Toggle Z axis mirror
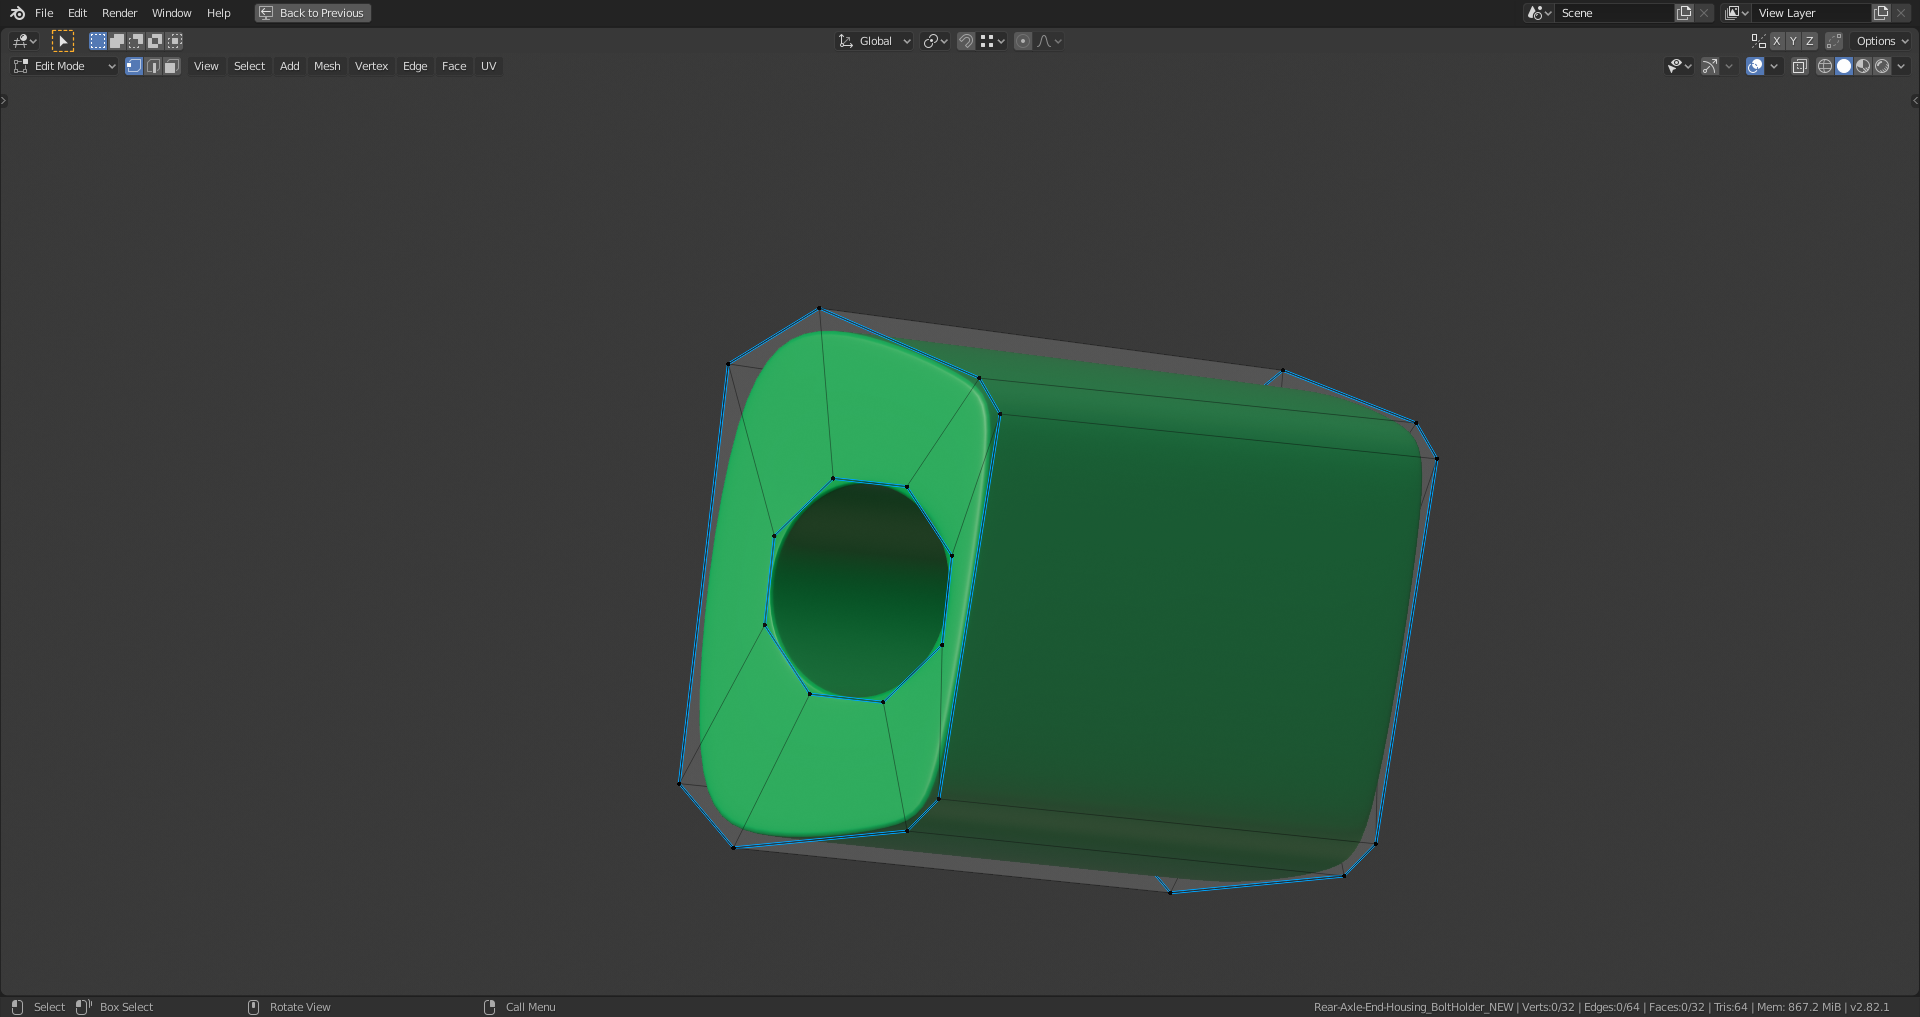 [1809, 41]
